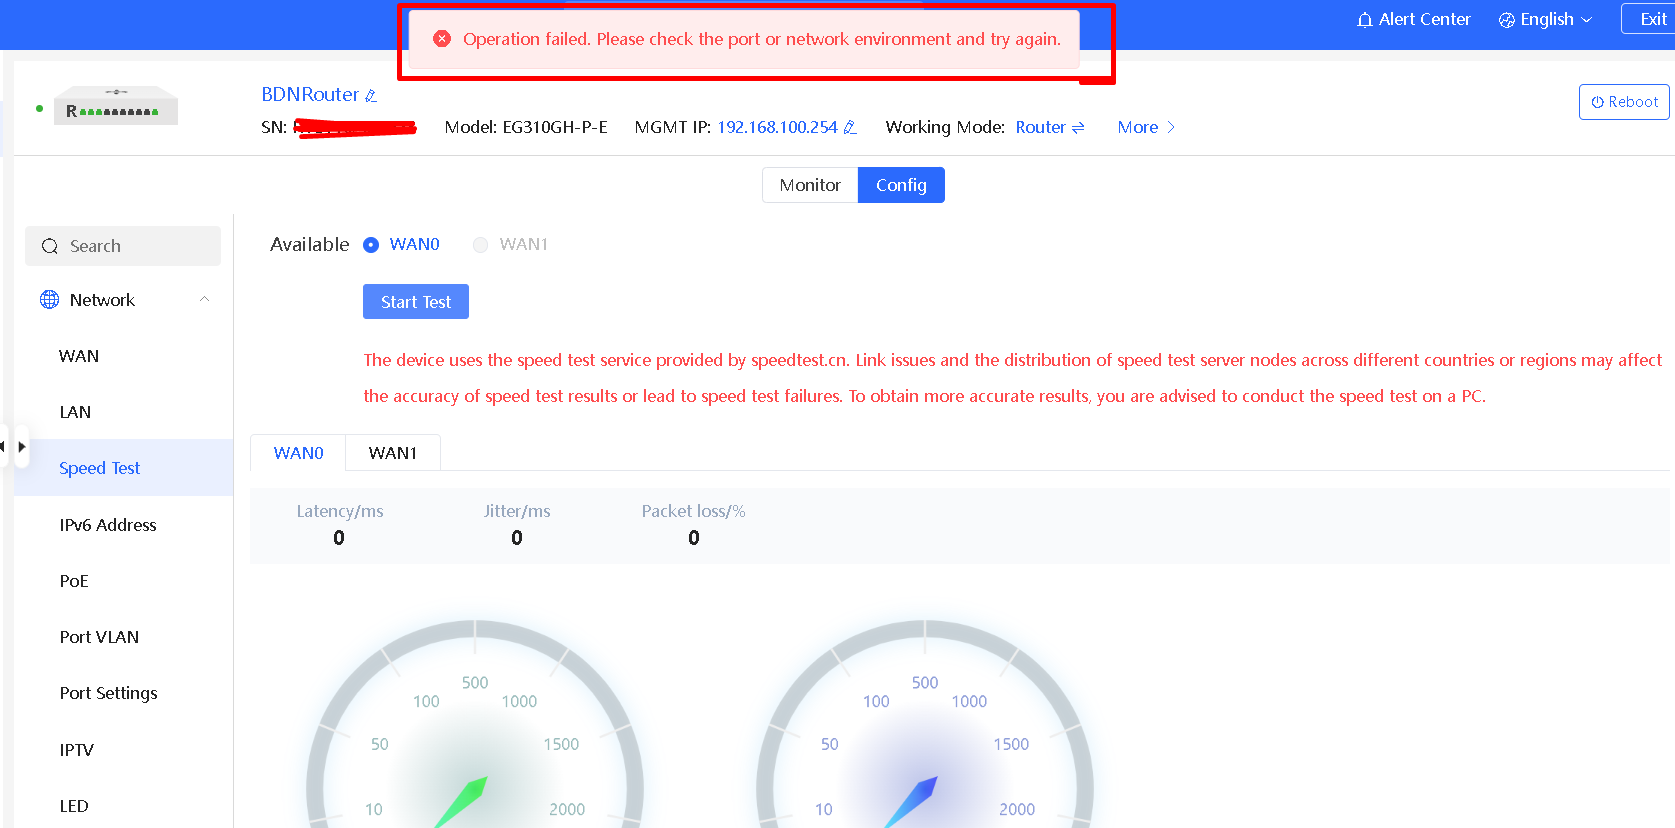Select the WAN0 radio button
1675x828 pixels.
371,245
